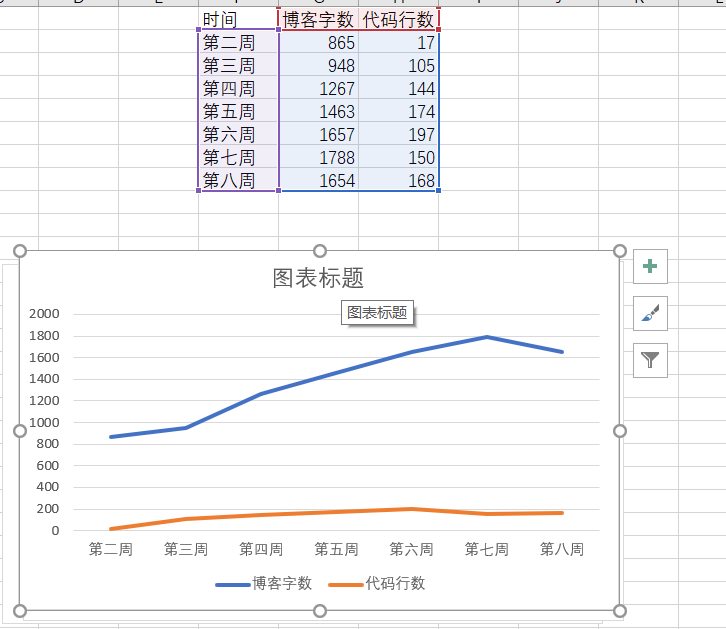Select cell with value 150
Viewport: 726px width, 629px height.
(x=399, y=157)
